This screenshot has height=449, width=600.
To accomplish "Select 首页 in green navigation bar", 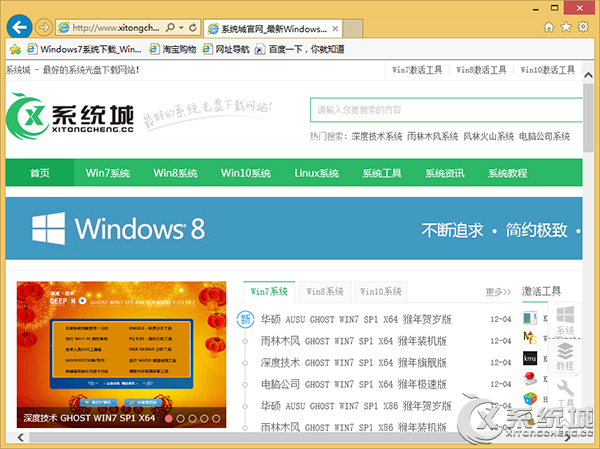I will [x=40, y=173].
